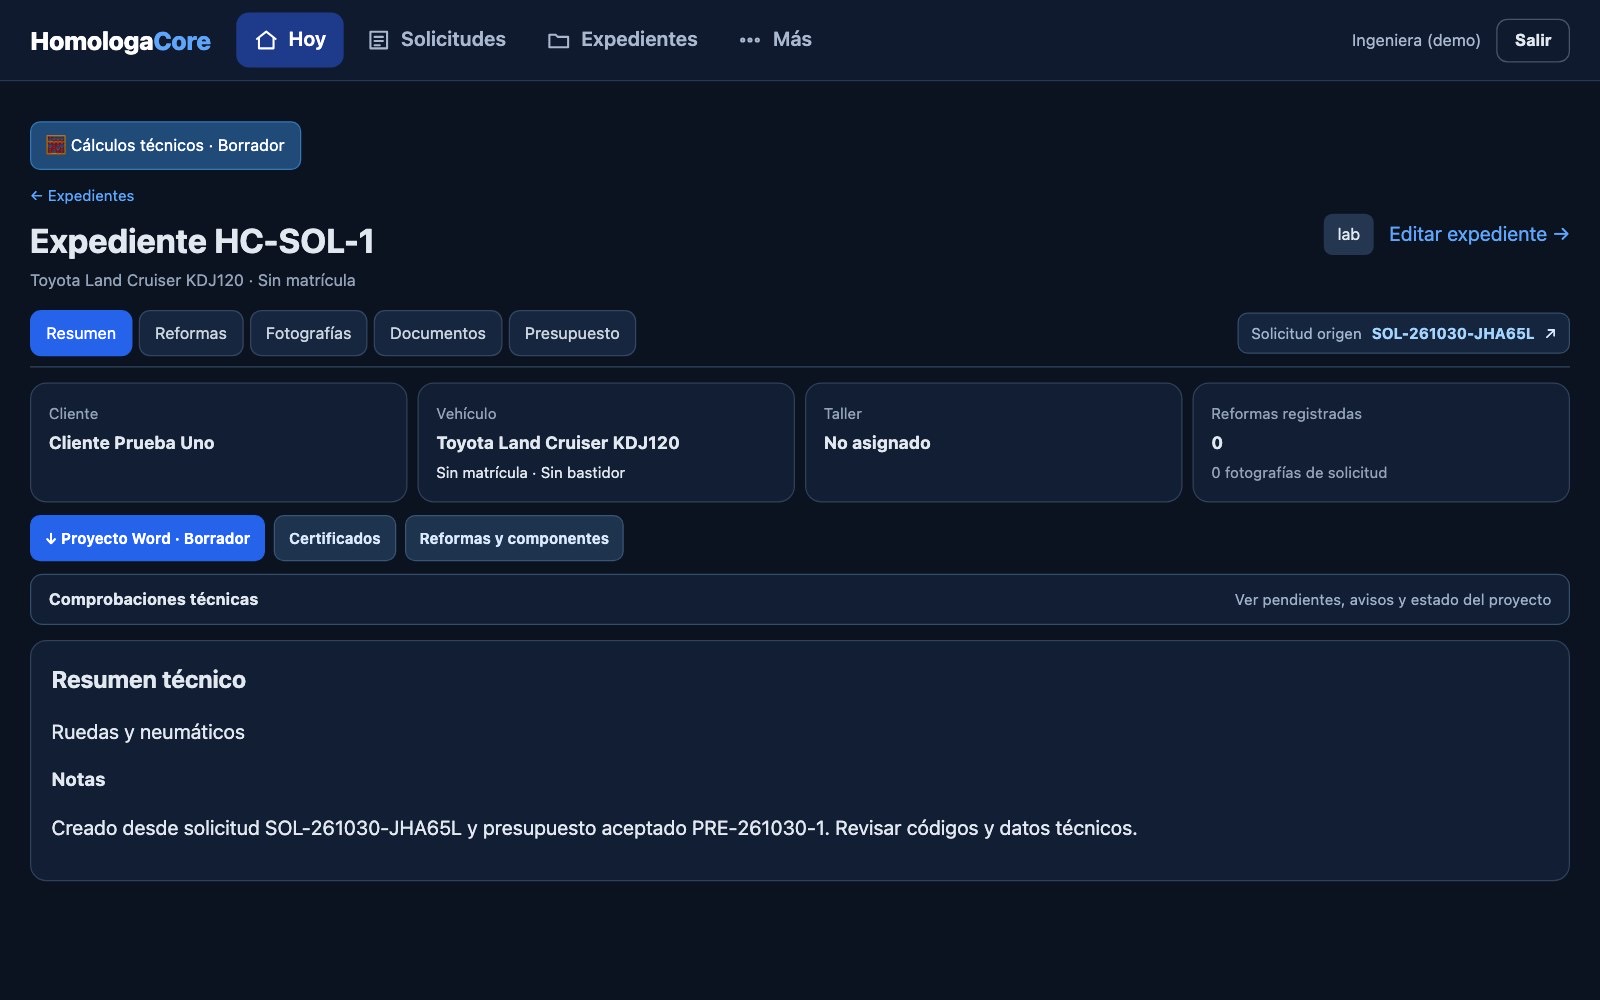Click the three-dots icon beside Más

750,40
